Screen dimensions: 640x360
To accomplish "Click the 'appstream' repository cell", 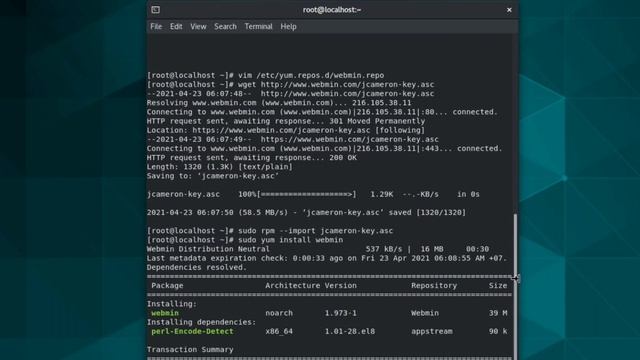I will (432, 331).
